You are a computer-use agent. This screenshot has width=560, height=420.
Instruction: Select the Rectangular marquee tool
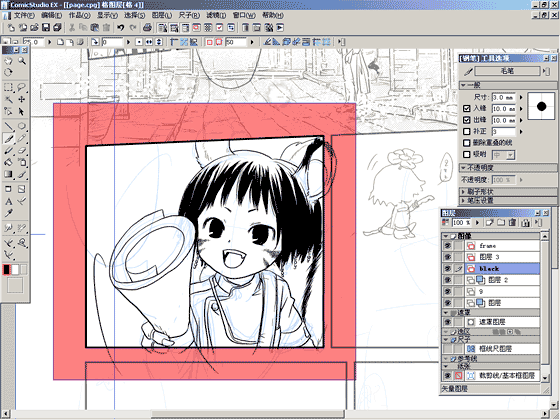[8, 88]
